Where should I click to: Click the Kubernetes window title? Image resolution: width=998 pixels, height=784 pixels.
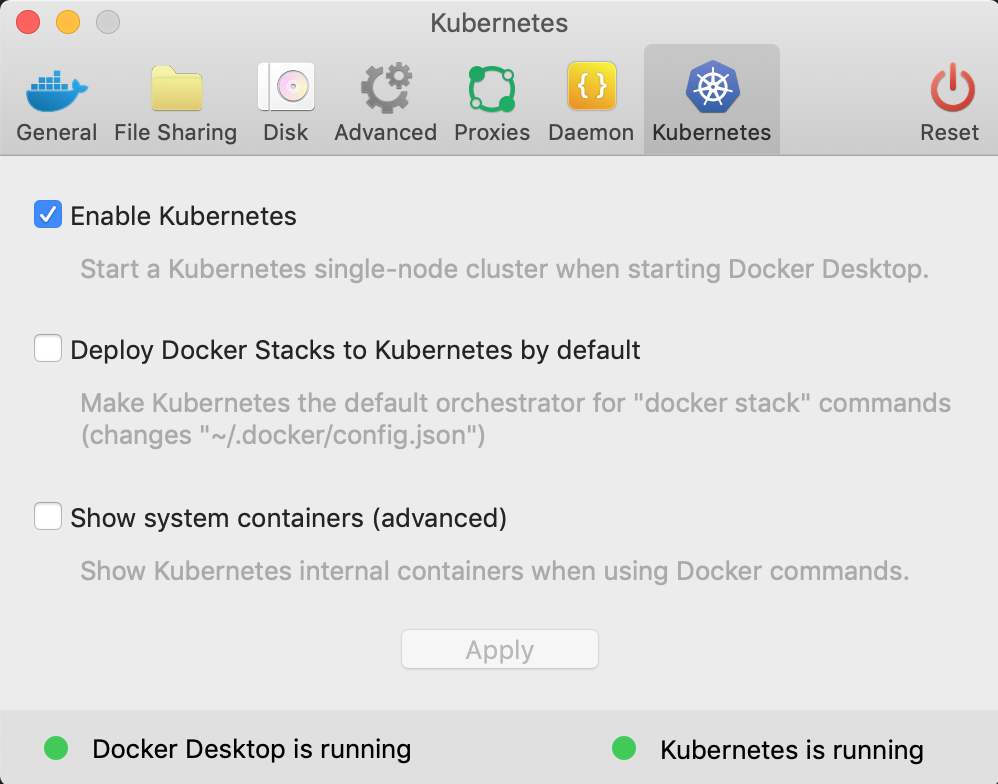(499, 23)
